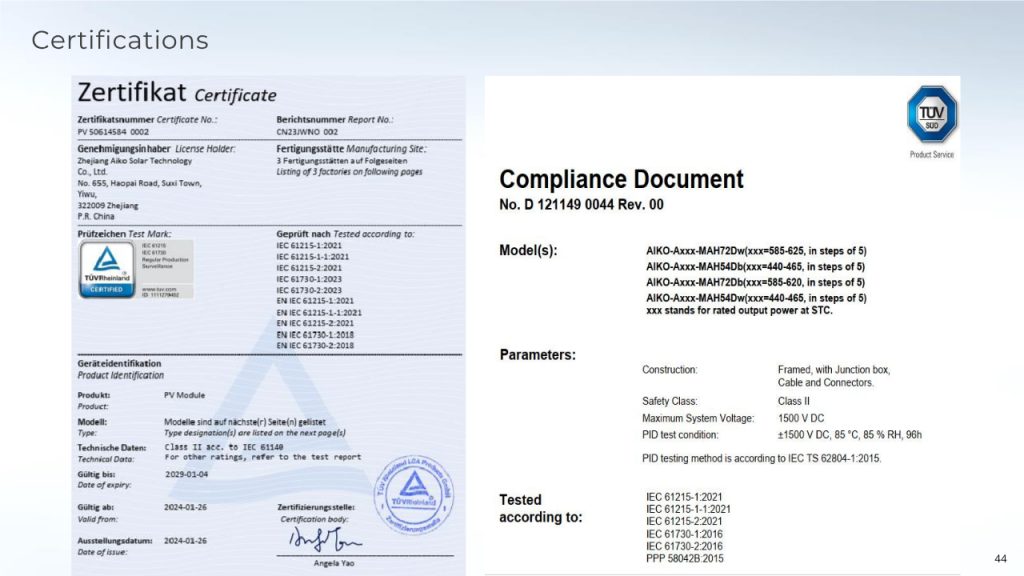Select document number 'No. D 121149 0044 Rev. 00'
The width and height of the screenshot is (1024, 576).
[581, 205]
